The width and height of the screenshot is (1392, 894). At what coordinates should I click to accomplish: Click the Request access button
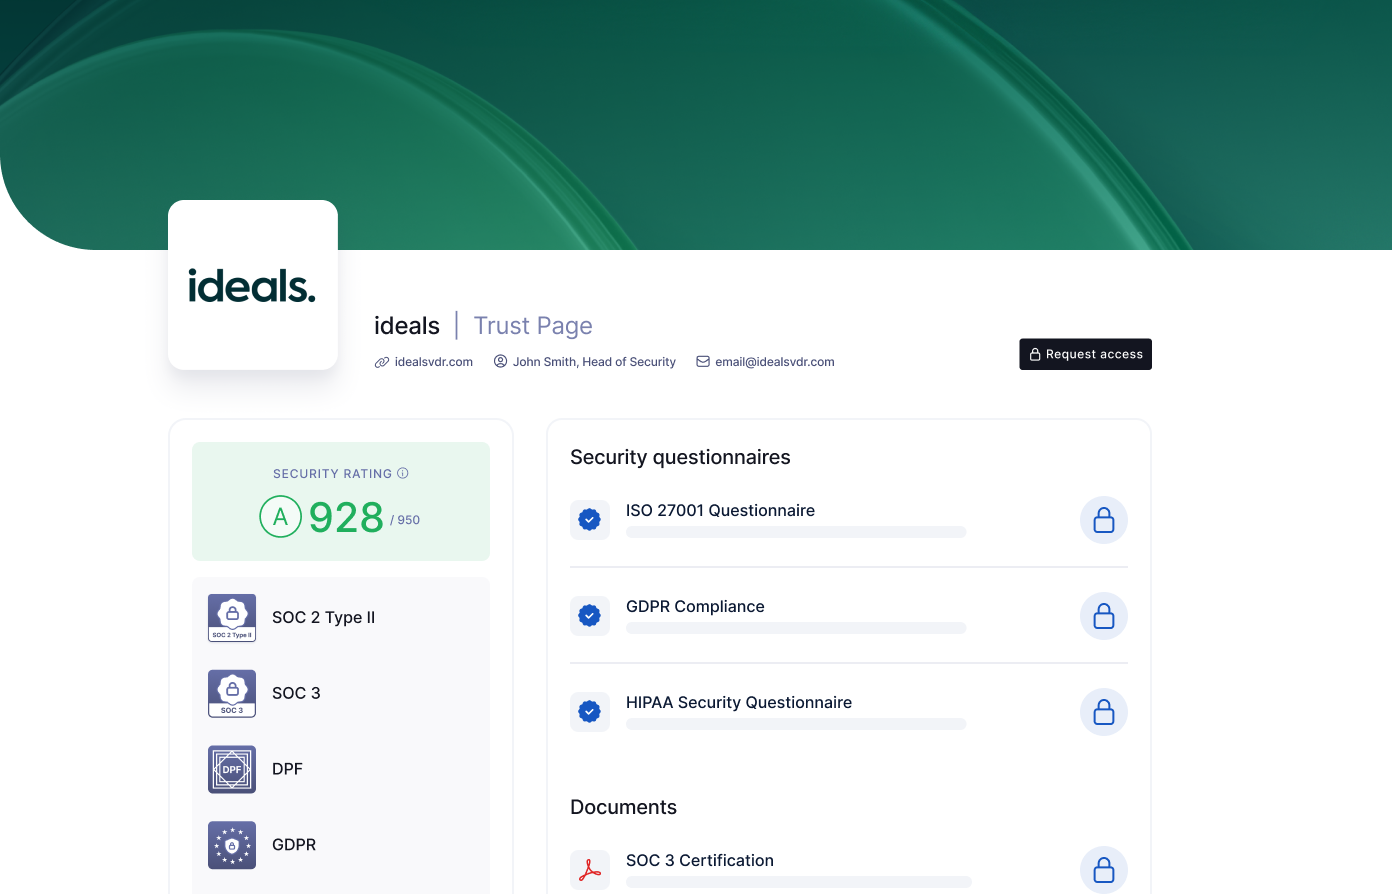point(1085,354)
